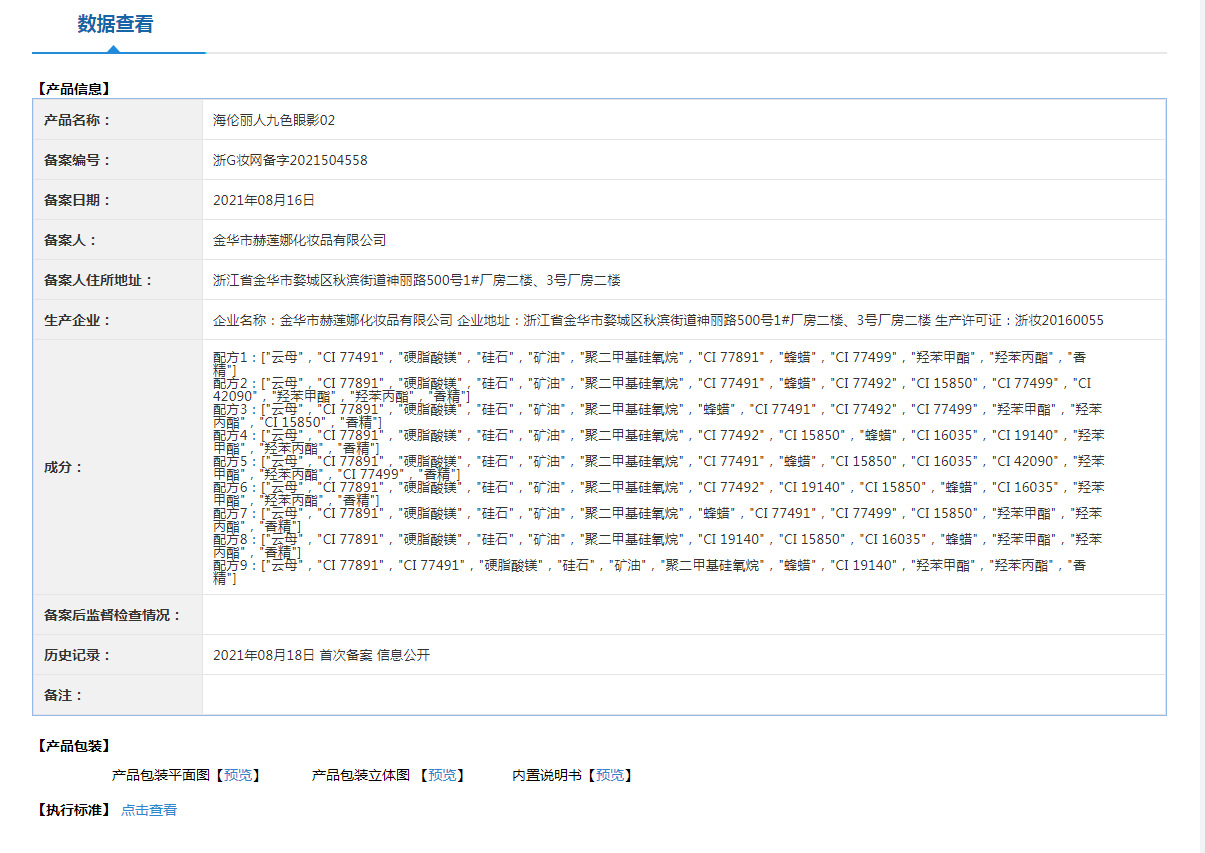1205x853 pixels.
Task: Click the 备案编号 row label
Action: (x=78, y=160)
